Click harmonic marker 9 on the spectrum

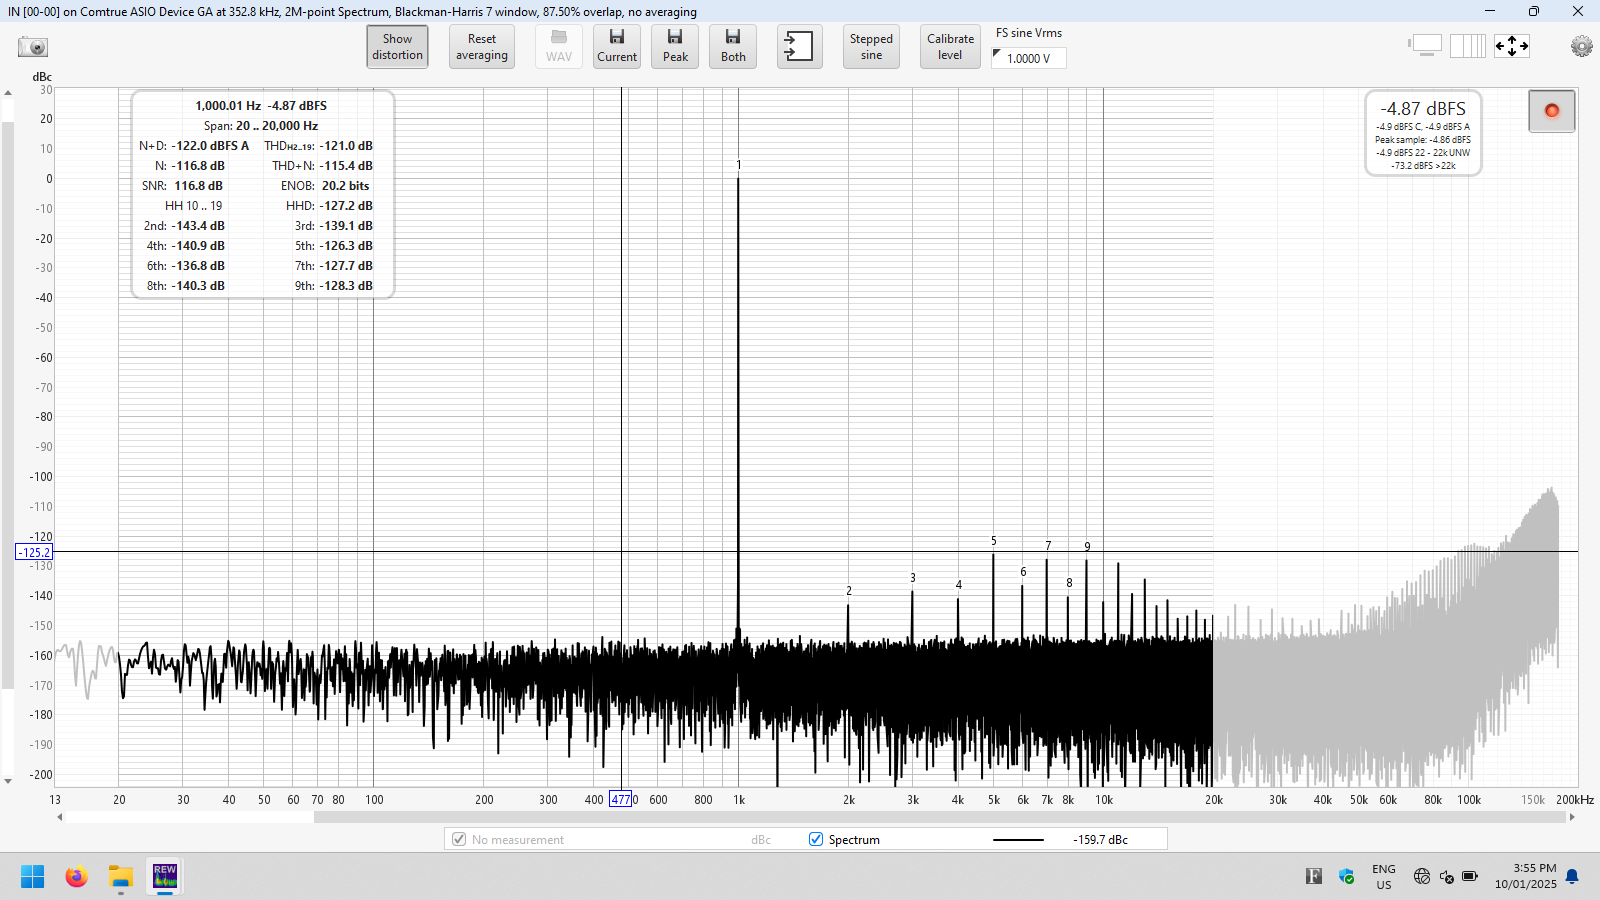pos(1087,547)
